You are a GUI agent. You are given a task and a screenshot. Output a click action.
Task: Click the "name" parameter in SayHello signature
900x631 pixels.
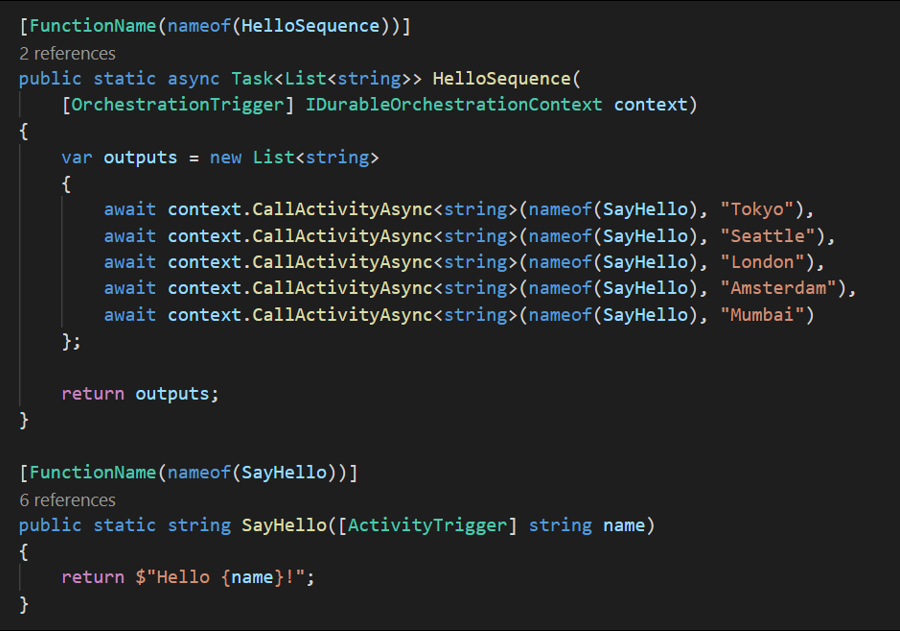tap(624, 525)
